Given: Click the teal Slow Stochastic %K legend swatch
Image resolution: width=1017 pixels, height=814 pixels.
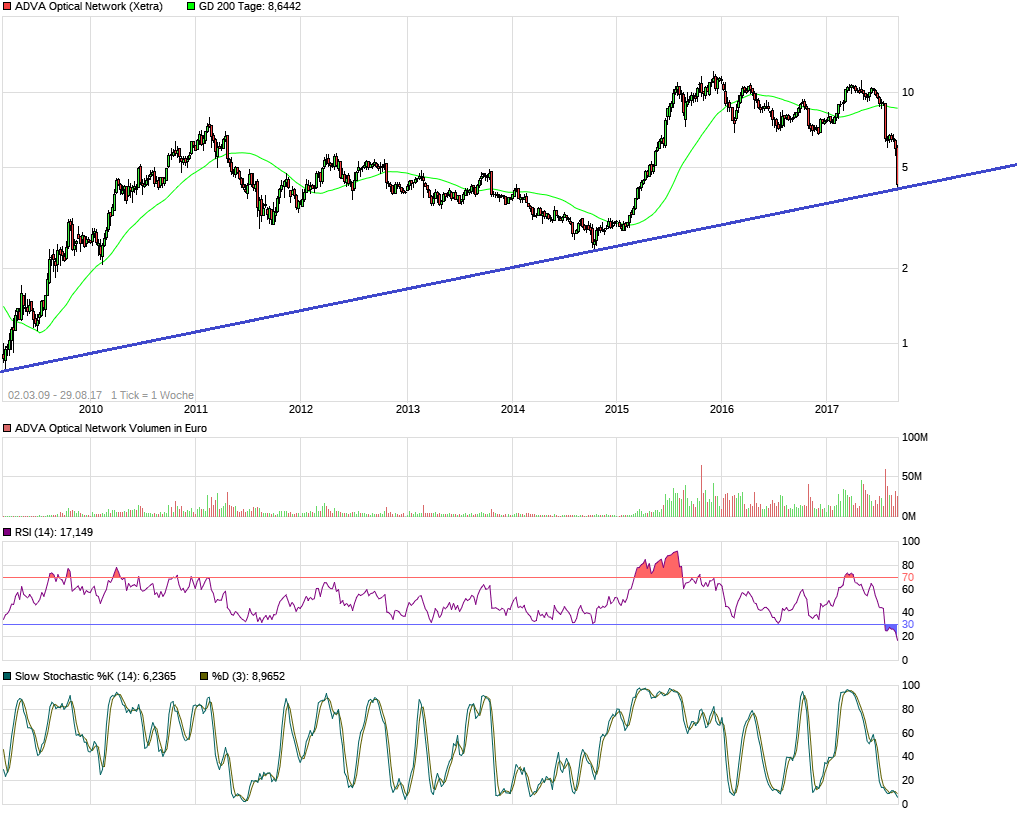Looking at the screenshot, I should click(7, 676).
